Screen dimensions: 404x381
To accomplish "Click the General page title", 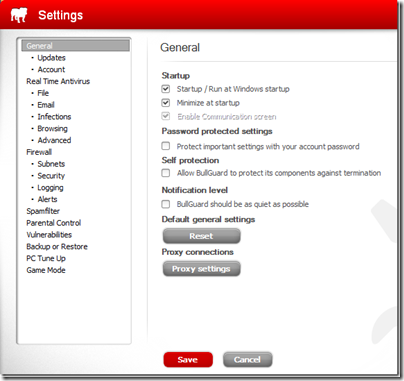I will tap(180, 48).
